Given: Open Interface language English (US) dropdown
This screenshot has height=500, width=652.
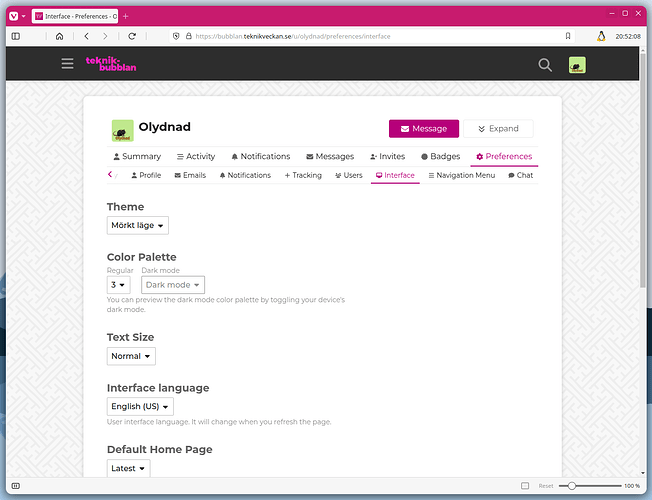Looking at the screenshot, I should (140, 406).
